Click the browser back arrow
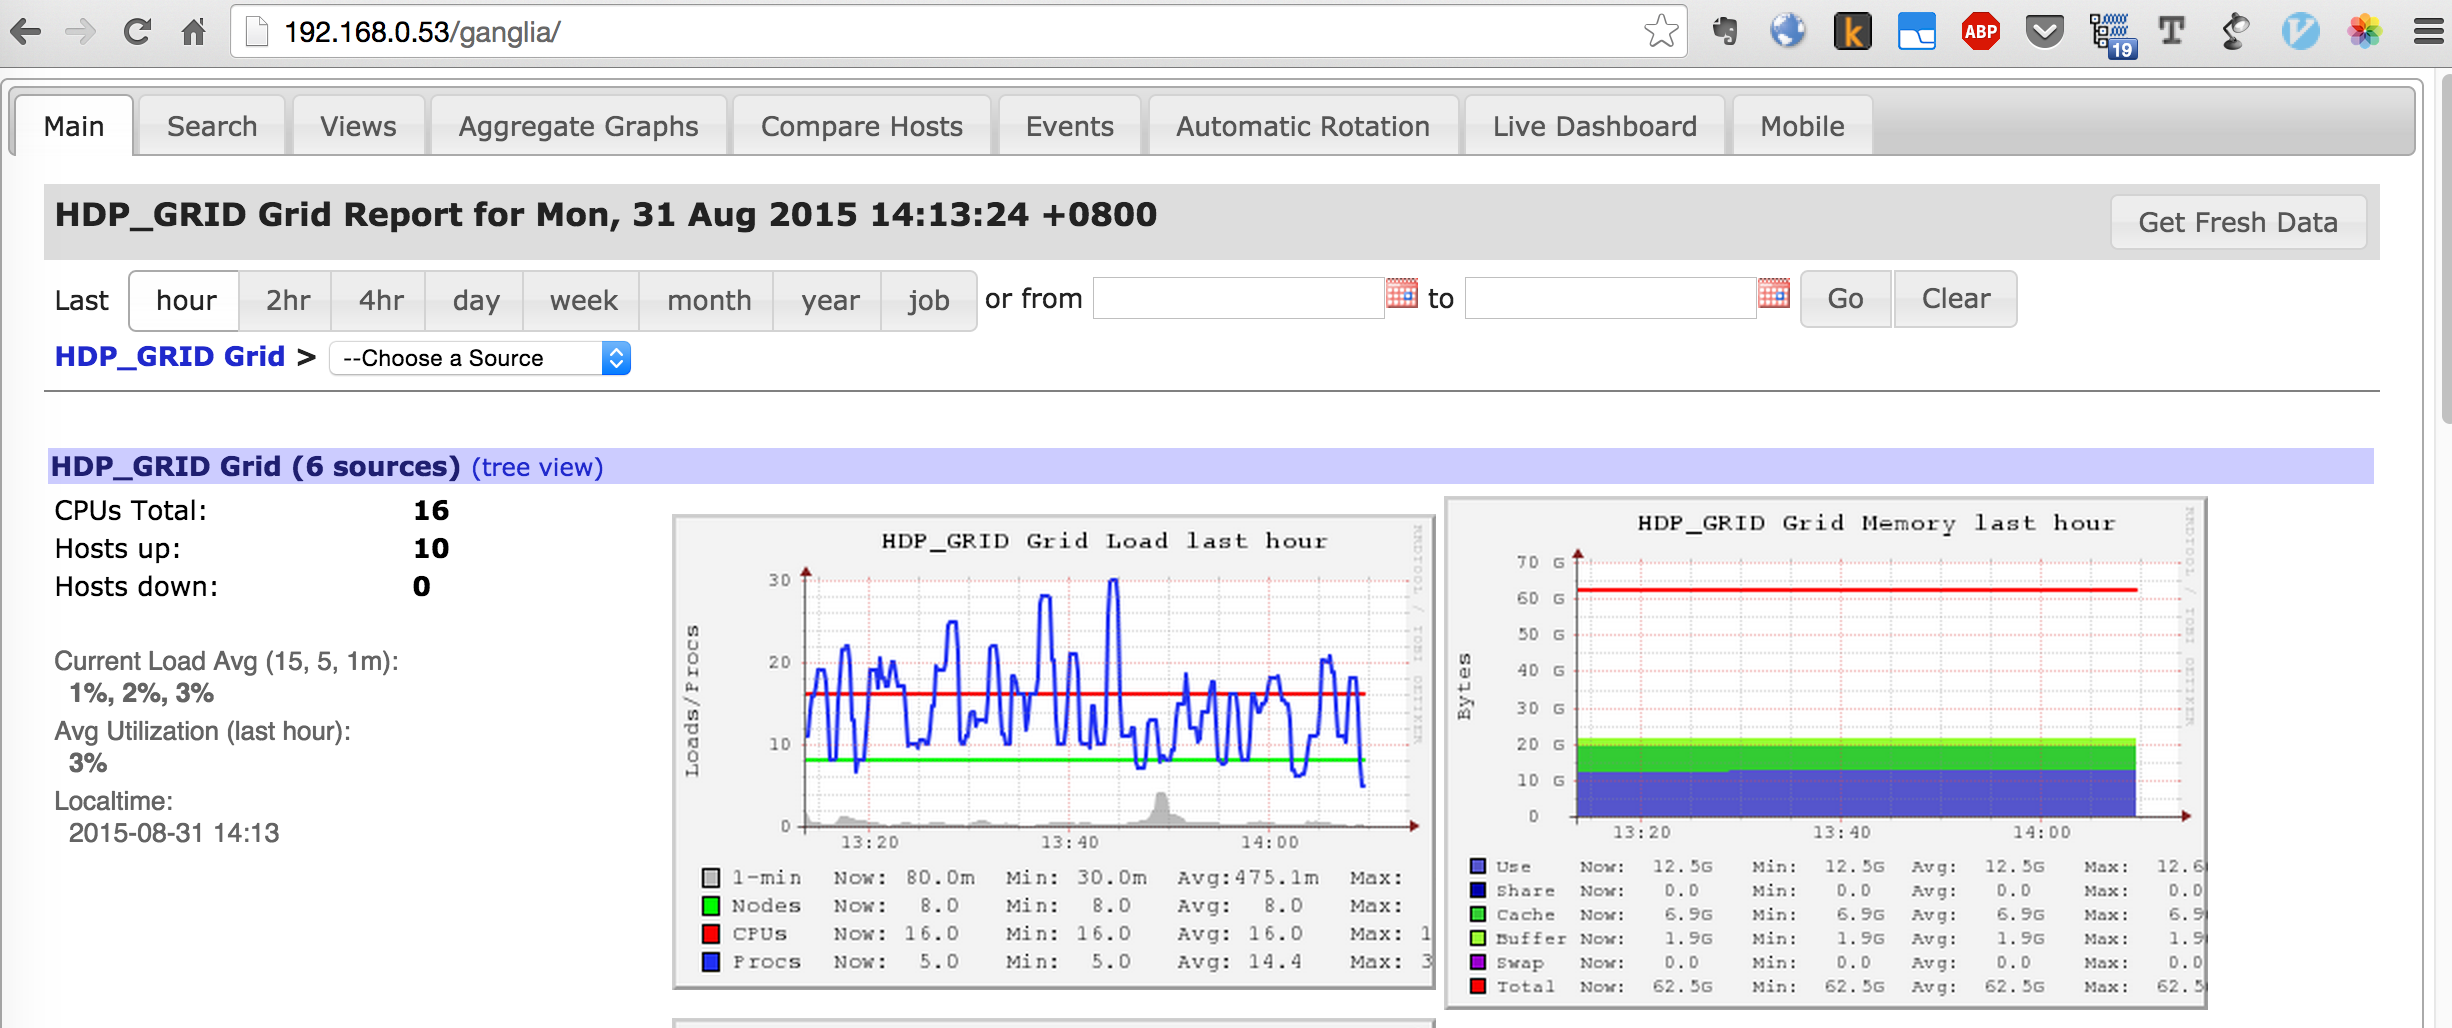The width and height of the screenshot is (2452, 1028). pos(26,32)
